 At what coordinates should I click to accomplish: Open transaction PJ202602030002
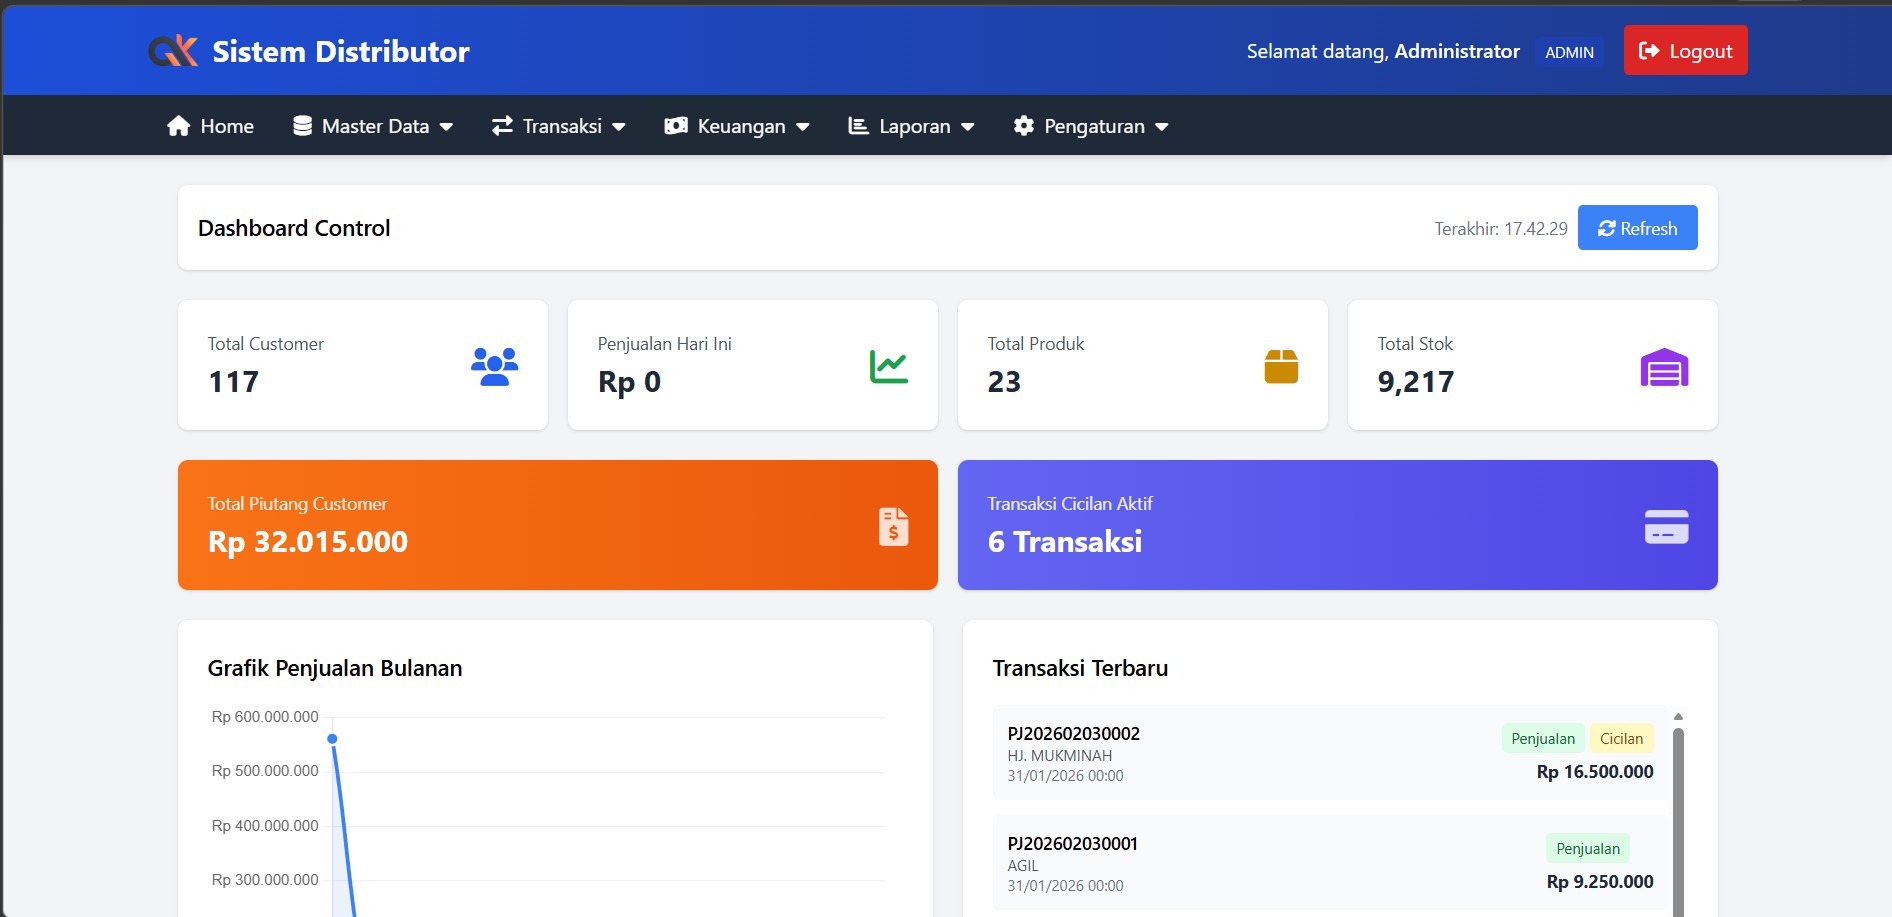(x=1073, y=734)
